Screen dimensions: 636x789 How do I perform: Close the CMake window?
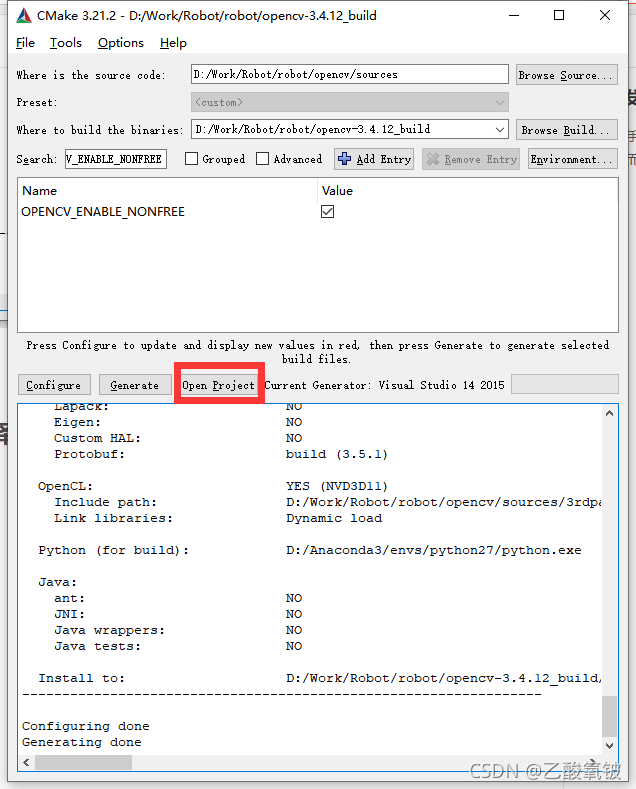605,16
